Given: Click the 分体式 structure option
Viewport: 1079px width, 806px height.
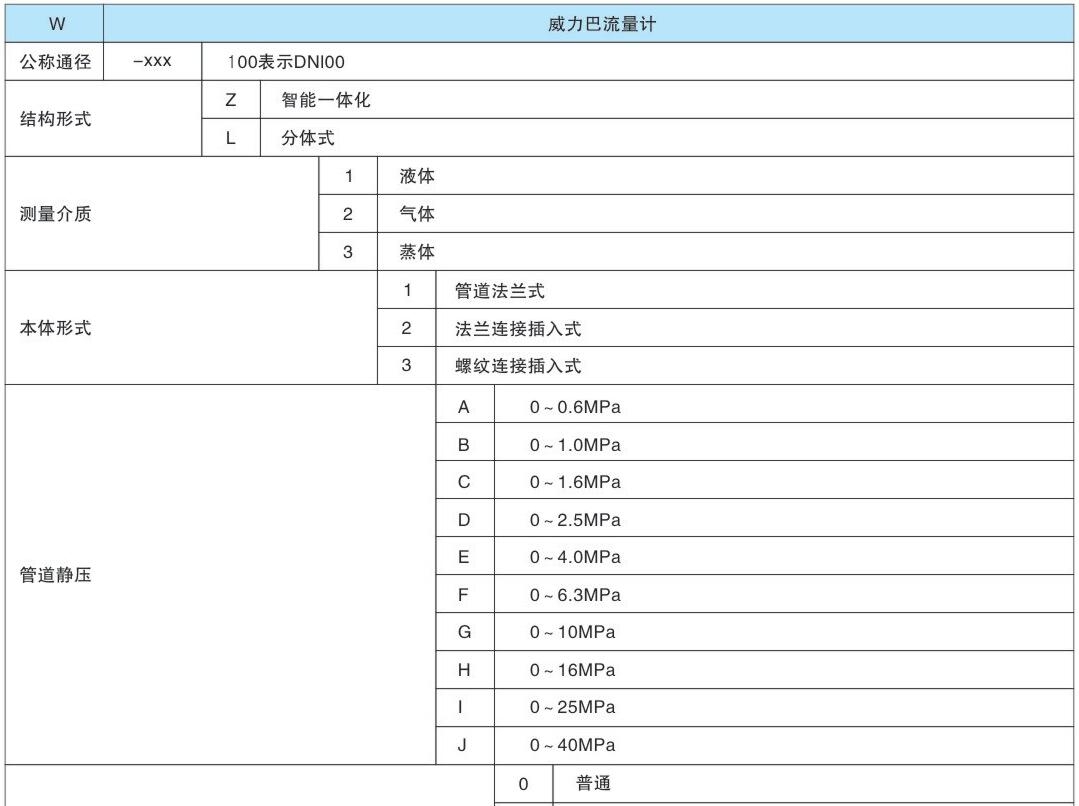Looking at the screenshot, I should point(308,138).
